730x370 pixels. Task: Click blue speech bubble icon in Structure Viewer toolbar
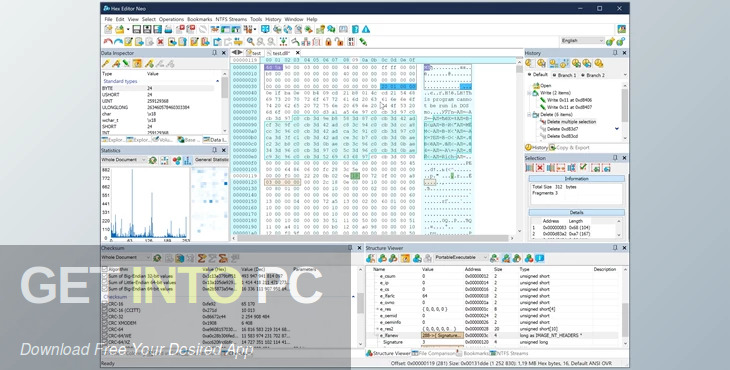540,258
